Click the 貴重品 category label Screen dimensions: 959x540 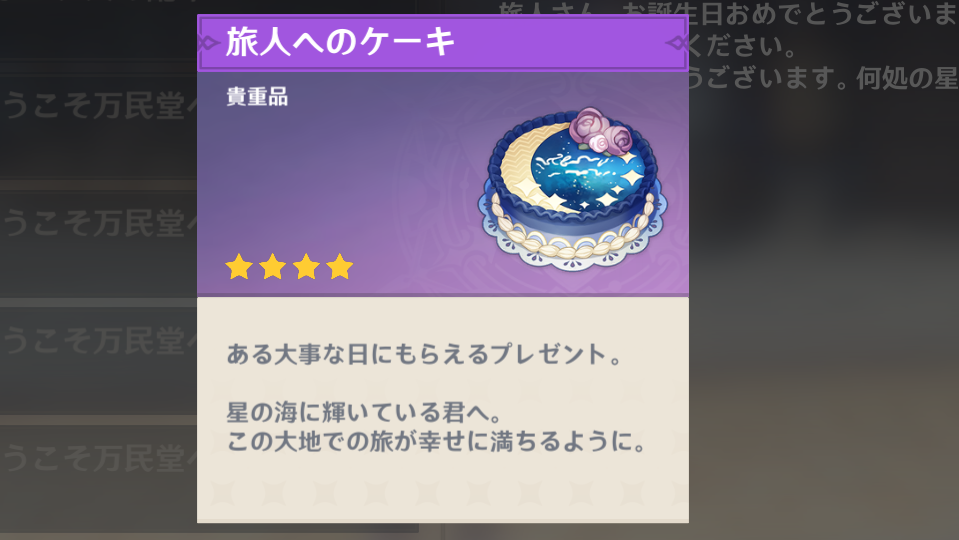(257, 97)
